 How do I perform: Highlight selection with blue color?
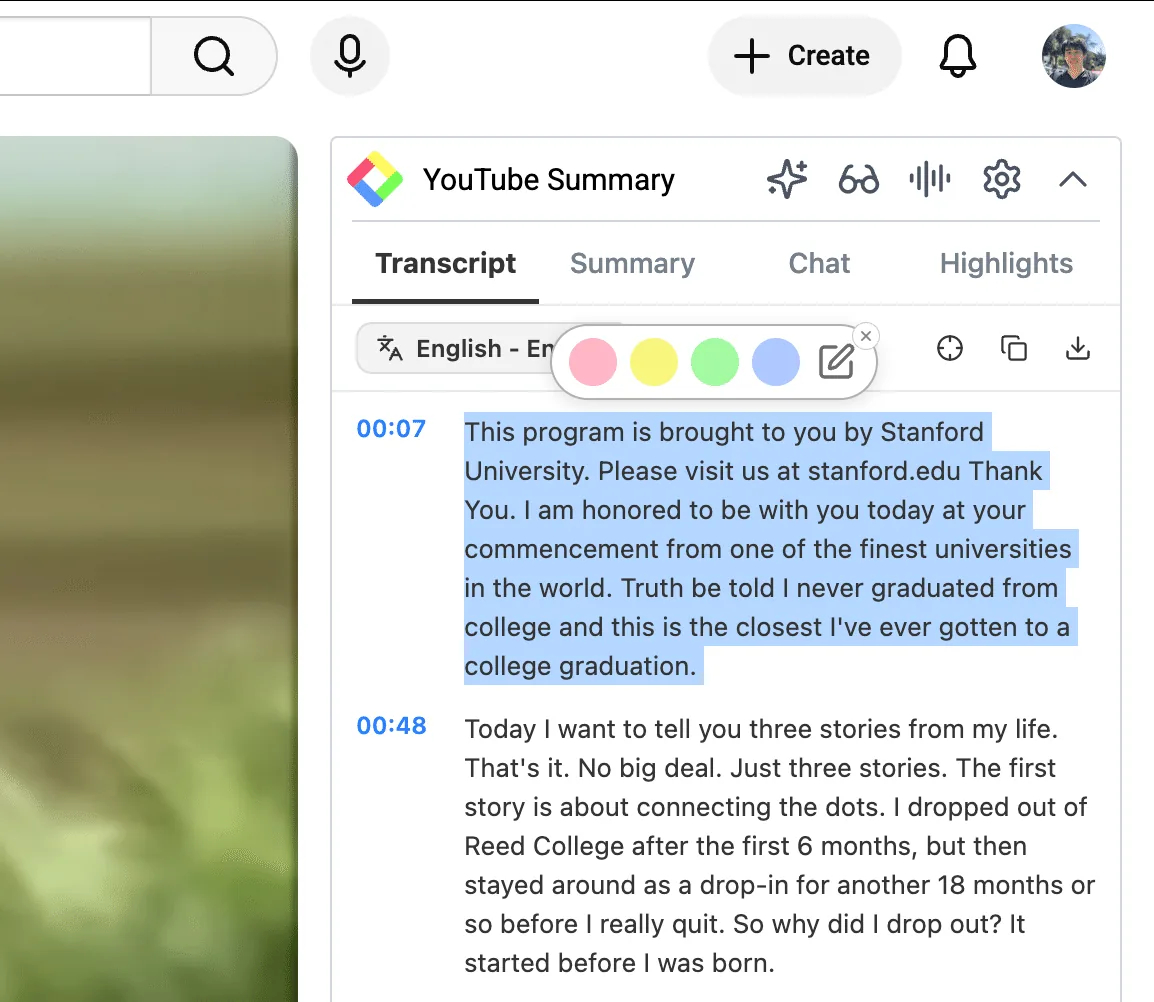pyautogui.click(x=776, y=362)
